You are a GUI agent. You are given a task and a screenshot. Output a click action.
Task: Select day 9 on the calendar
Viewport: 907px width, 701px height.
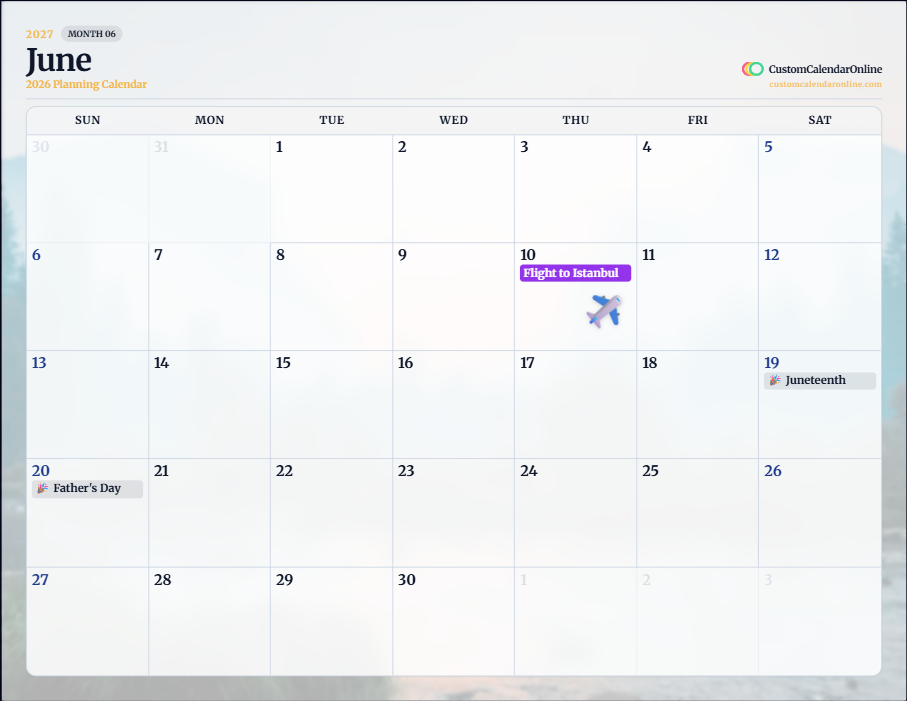(x=454, y=297)
